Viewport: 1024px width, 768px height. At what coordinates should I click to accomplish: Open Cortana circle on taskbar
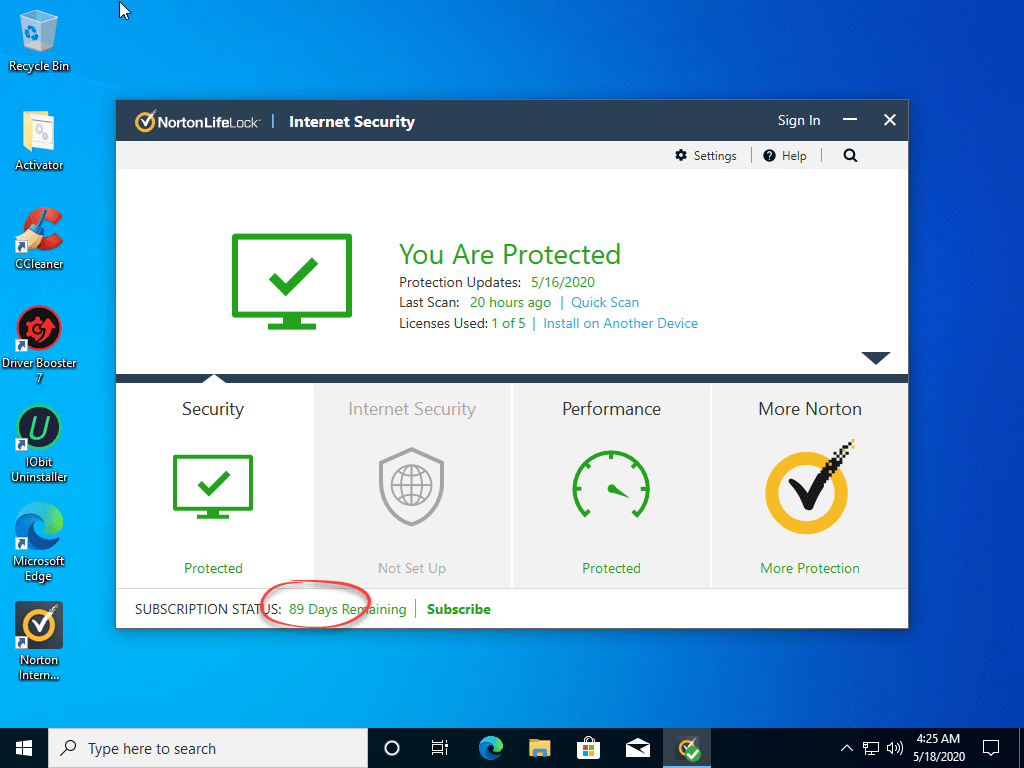click(392, 748)
